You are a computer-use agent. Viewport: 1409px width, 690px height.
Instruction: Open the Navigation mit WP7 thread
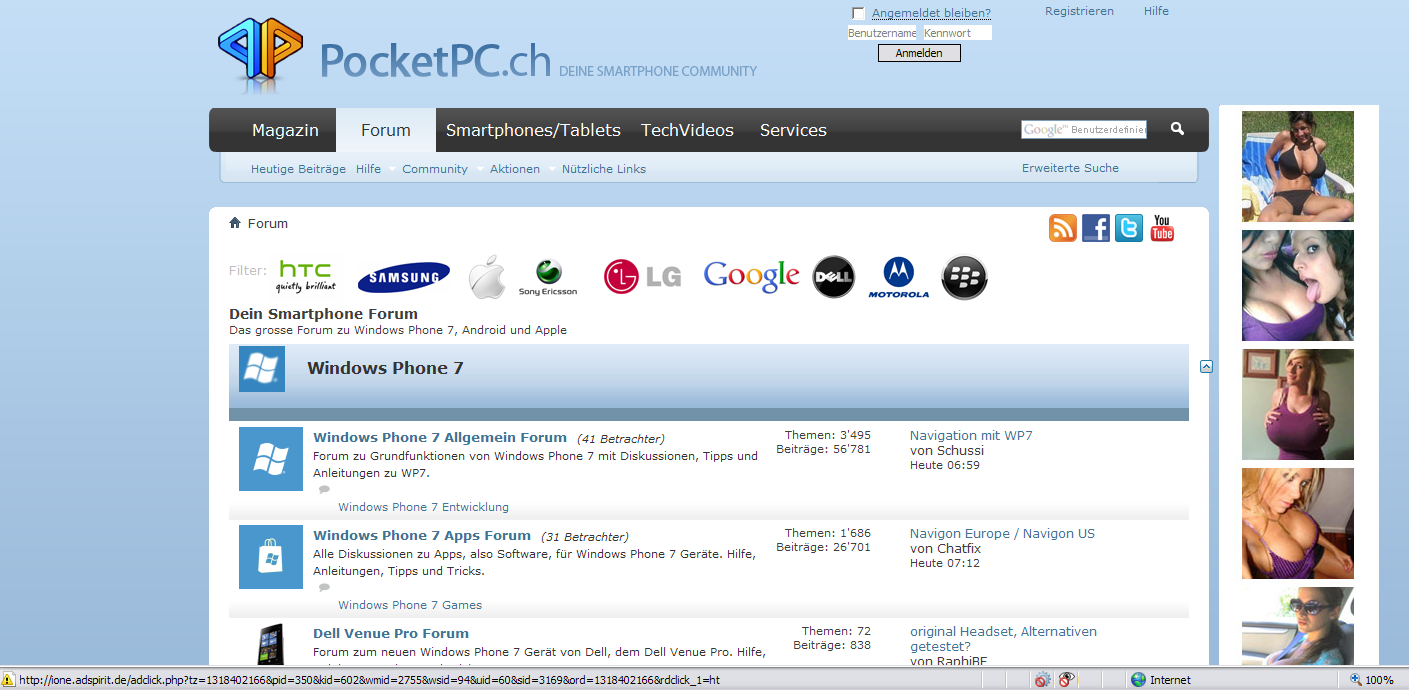971,435
